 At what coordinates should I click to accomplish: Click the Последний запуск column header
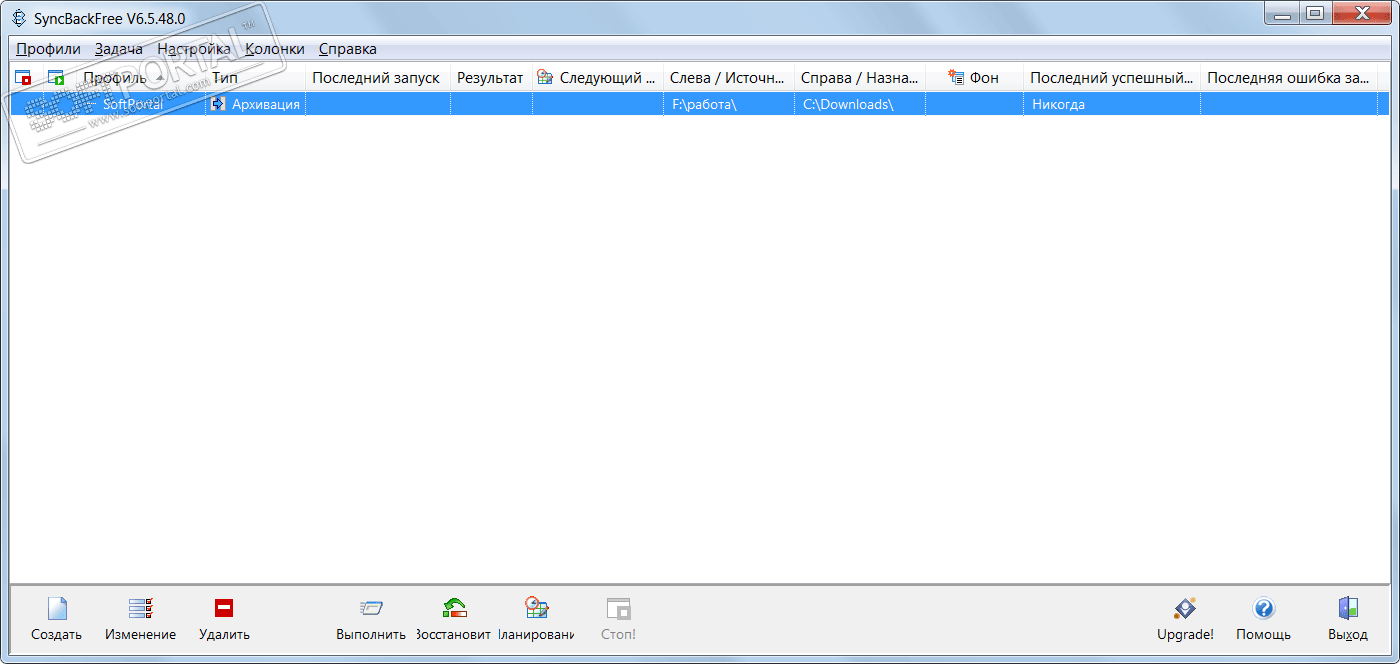click(377, 77)
